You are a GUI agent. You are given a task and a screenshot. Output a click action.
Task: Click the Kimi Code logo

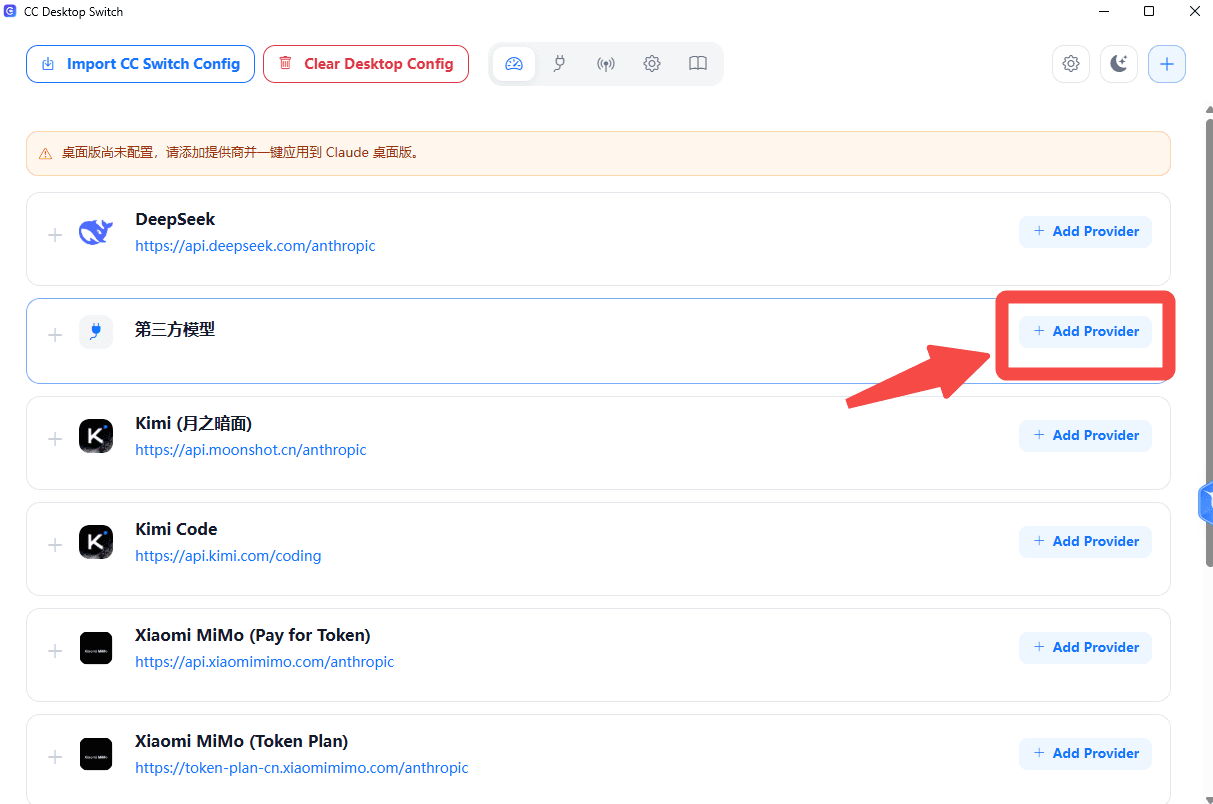[96, 542]
